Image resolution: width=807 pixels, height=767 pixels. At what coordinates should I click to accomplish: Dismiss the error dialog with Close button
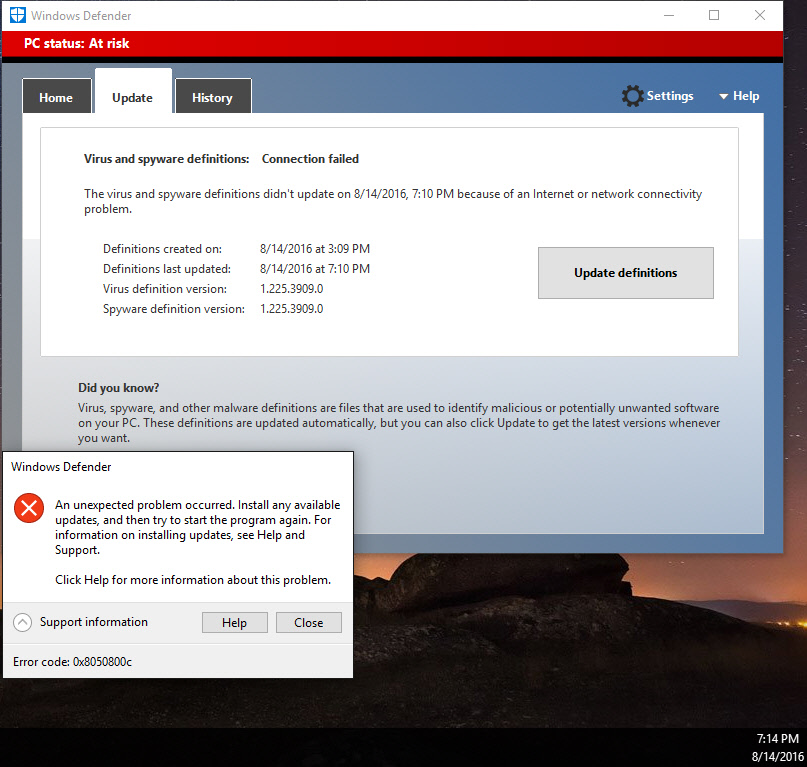pyautogui.click(x=309, y=622)
